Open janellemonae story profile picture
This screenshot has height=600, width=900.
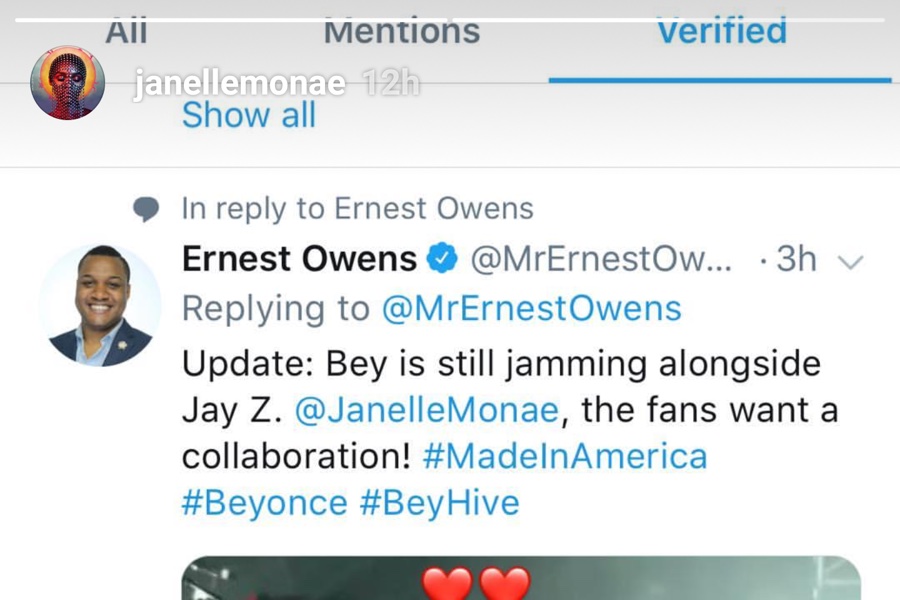point(68,83)
